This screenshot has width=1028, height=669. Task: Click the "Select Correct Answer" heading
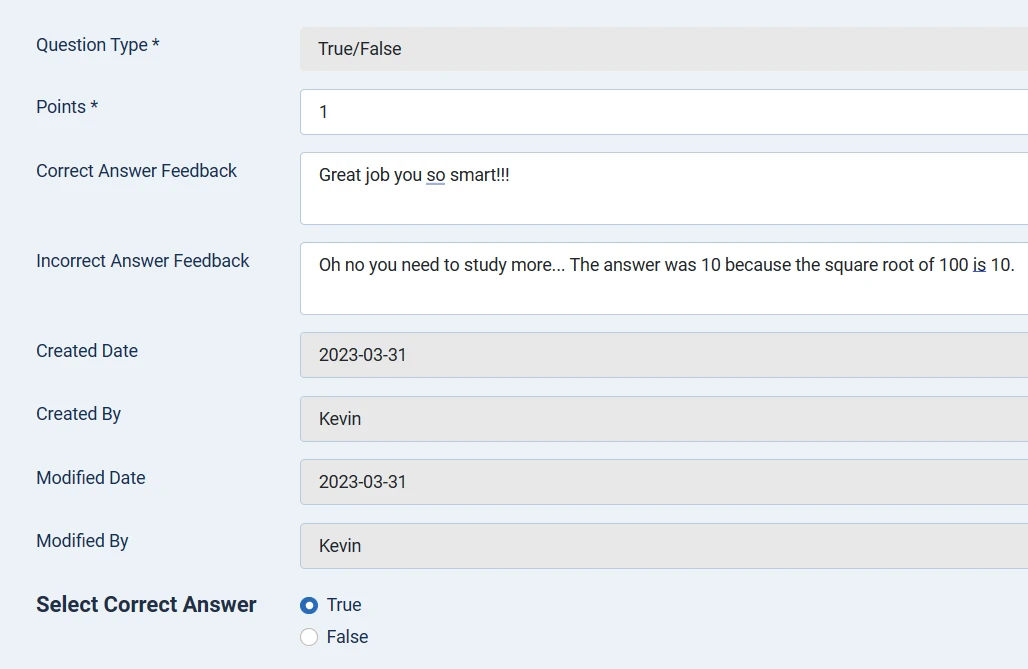(146, 605)
